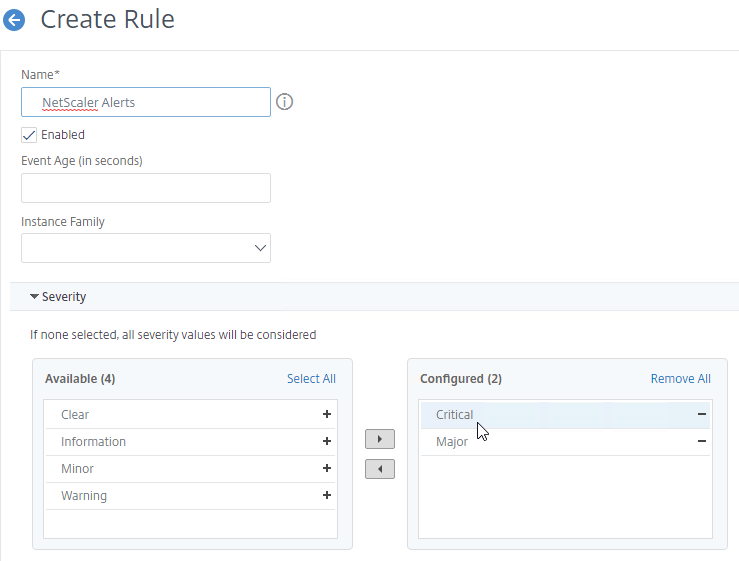This screenshot has width=739, height=561.
Task: Select Warning in the Available list
Action: (x=190, y=496)
